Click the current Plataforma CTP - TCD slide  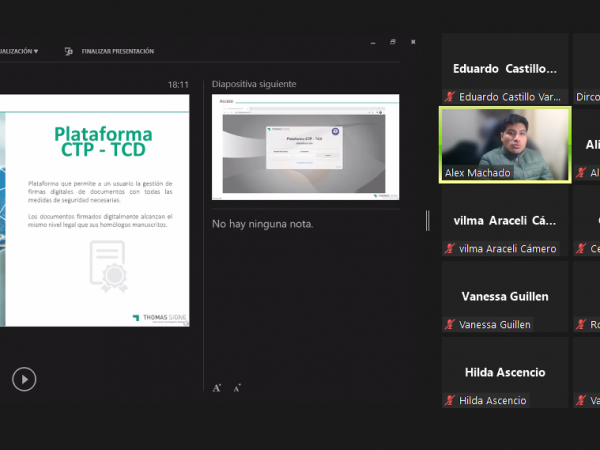[x=95, y=210]
